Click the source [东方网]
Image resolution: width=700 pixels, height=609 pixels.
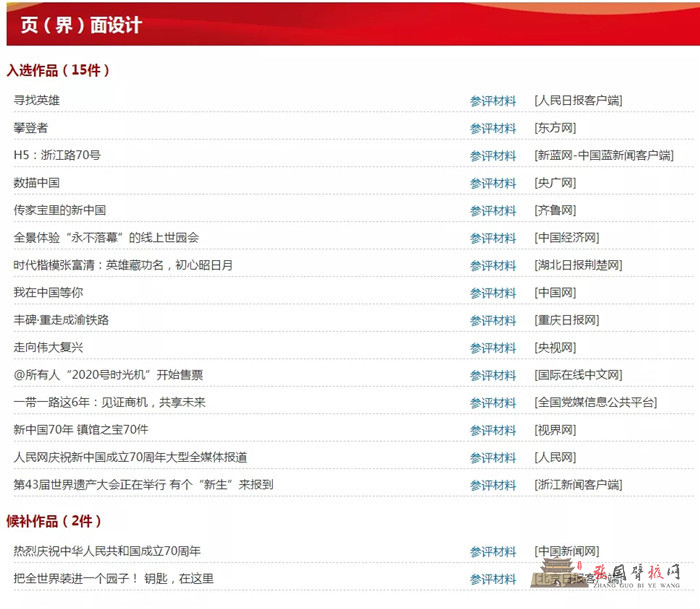(555, 128)
